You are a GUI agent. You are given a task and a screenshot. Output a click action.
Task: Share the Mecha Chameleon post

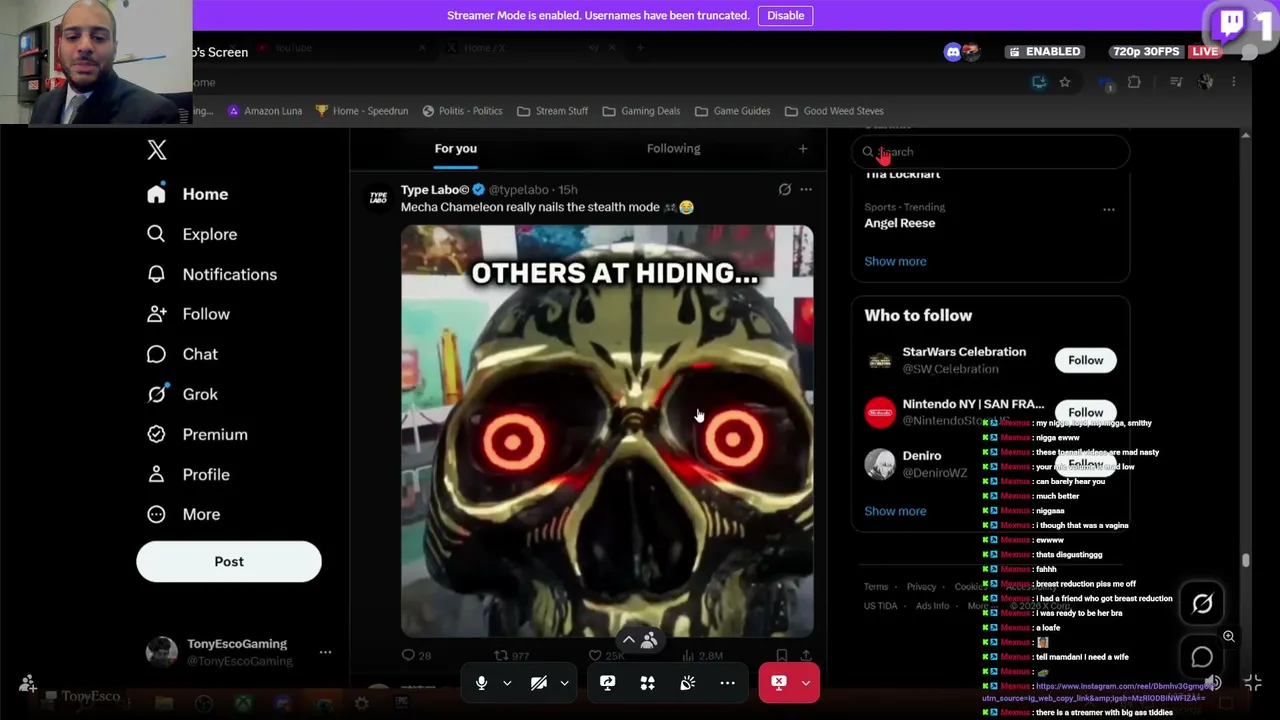(x=806, y=655)
